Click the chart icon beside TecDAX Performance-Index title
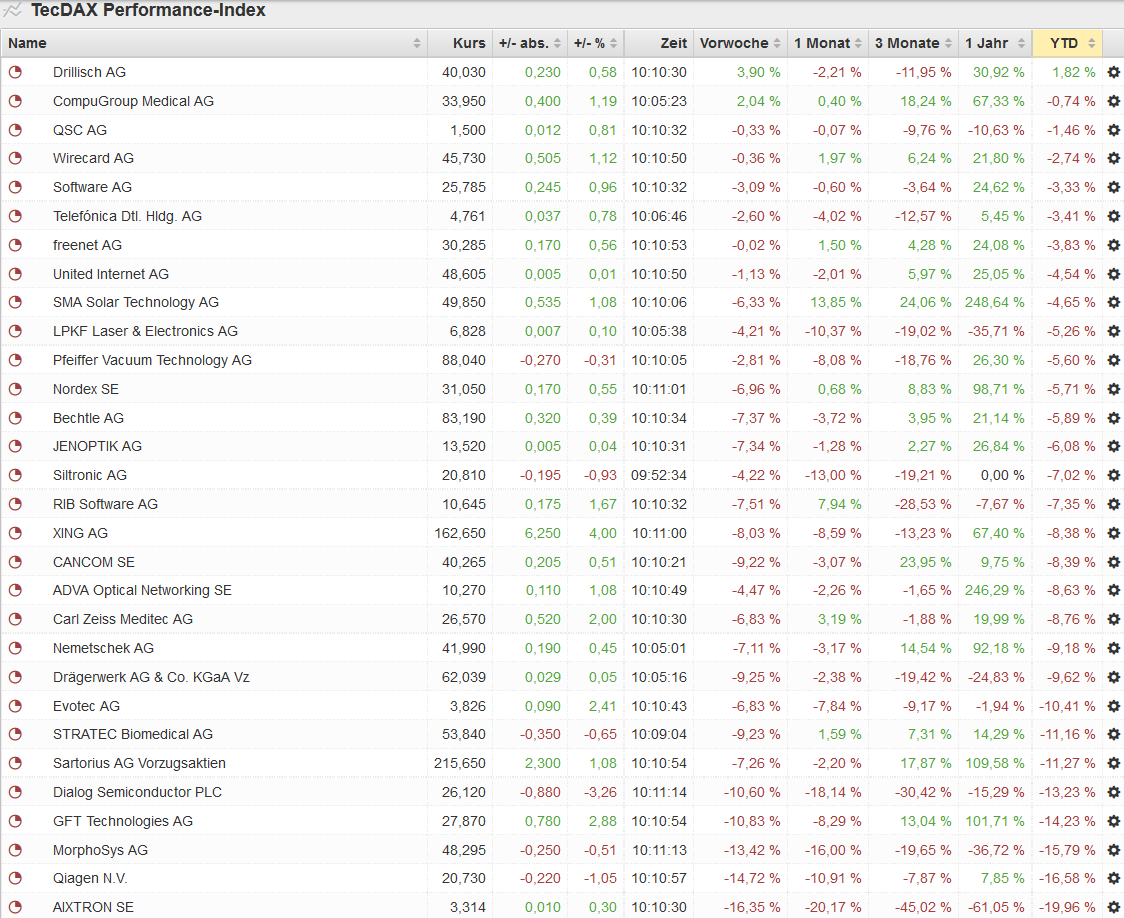The height and width of the screenshot is (918, 1124). point(13,10)
